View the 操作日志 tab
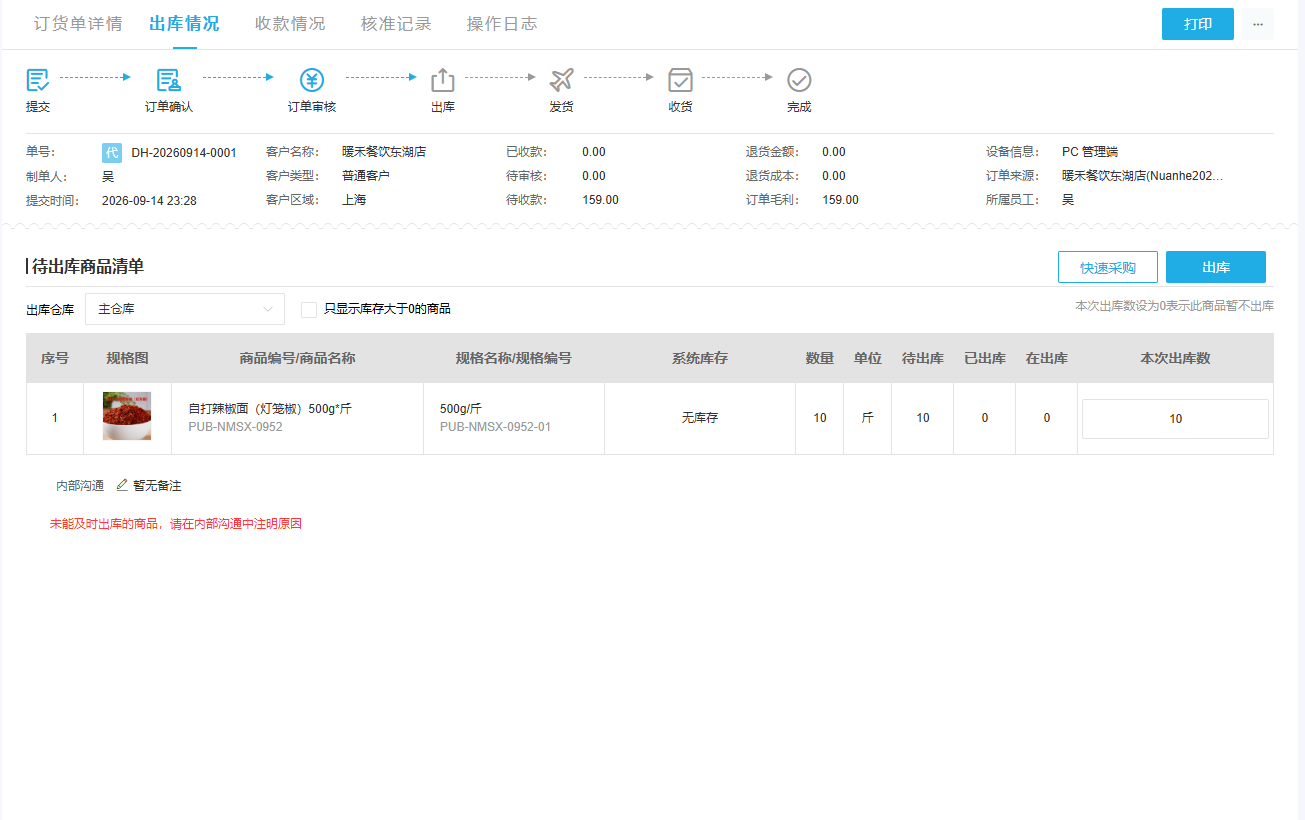Screen dimensions: 1305x820 [502, 24]
